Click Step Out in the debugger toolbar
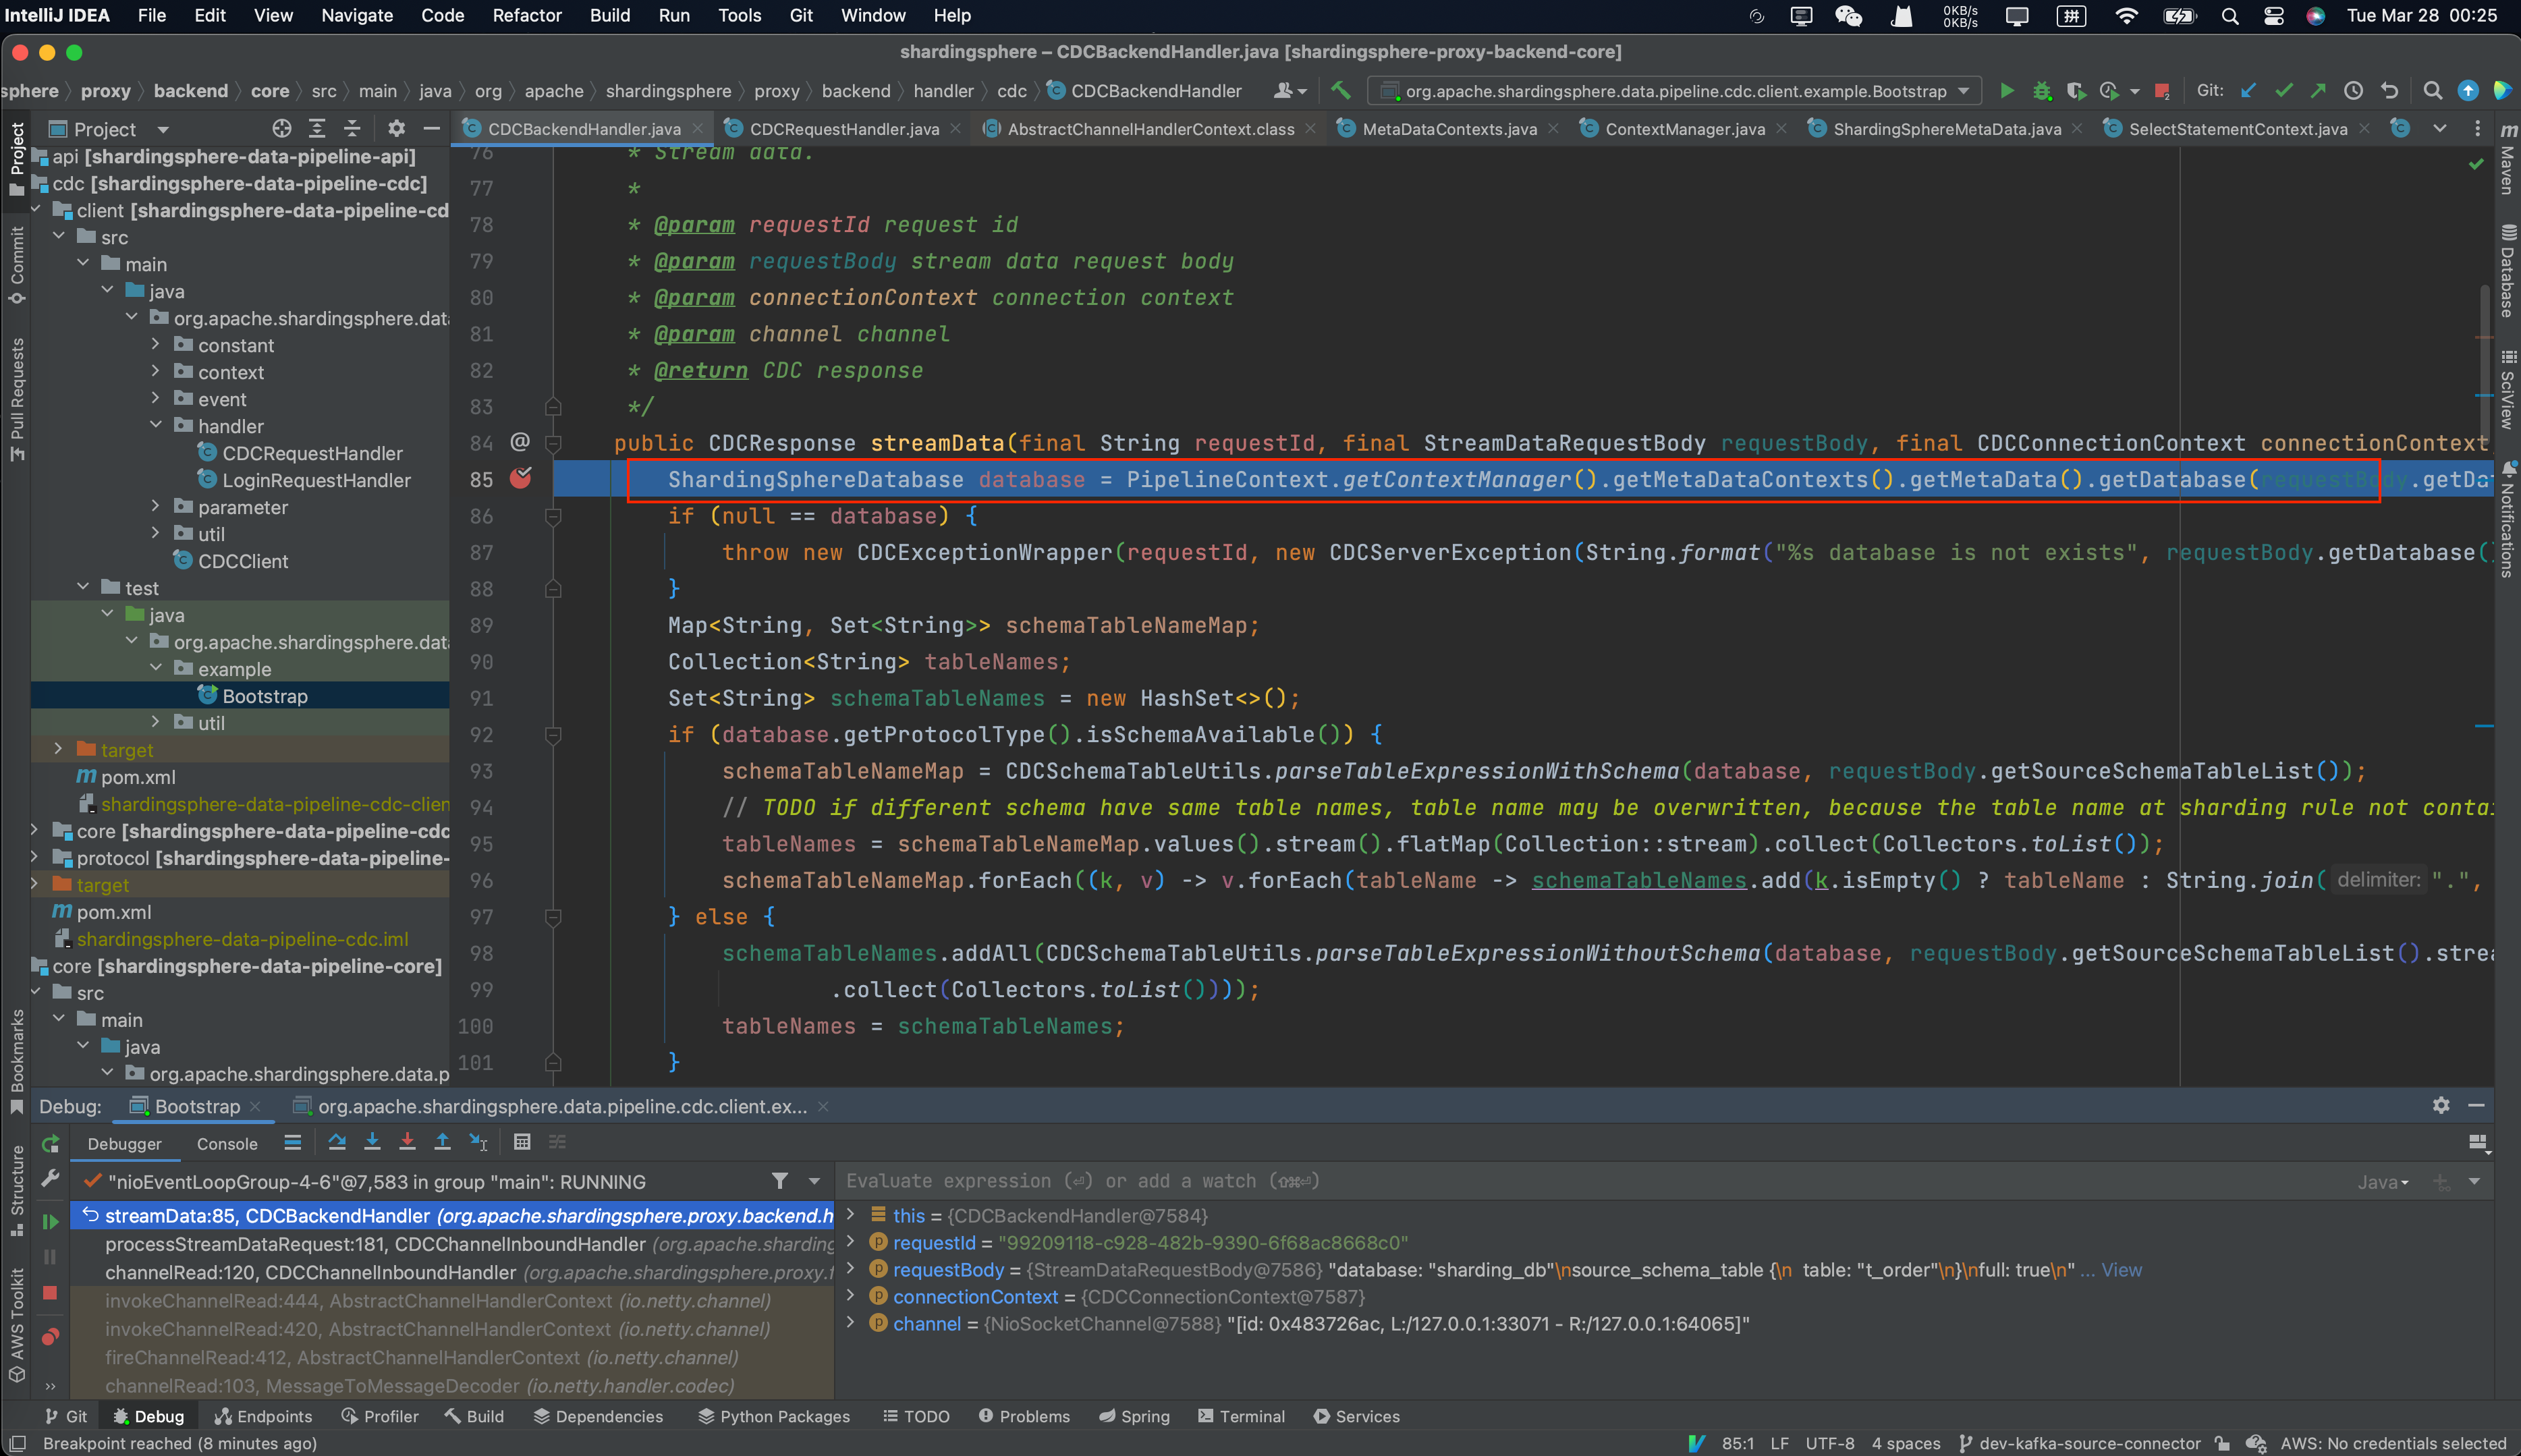The height and width of the screenshot is (1456, 2521). click(x=443, y=1141)
